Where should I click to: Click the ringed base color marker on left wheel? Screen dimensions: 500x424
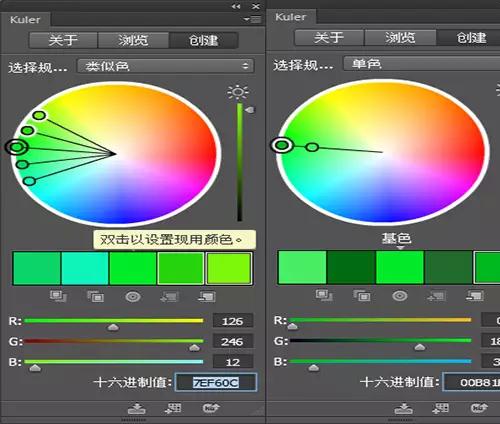pos(16,147)
